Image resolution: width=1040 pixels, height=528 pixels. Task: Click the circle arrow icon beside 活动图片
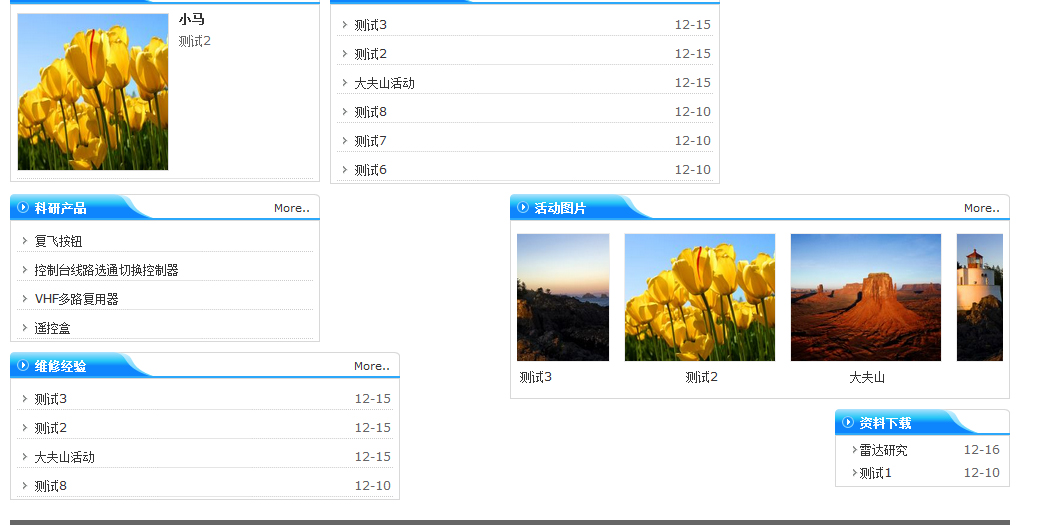tap(523, 208)
